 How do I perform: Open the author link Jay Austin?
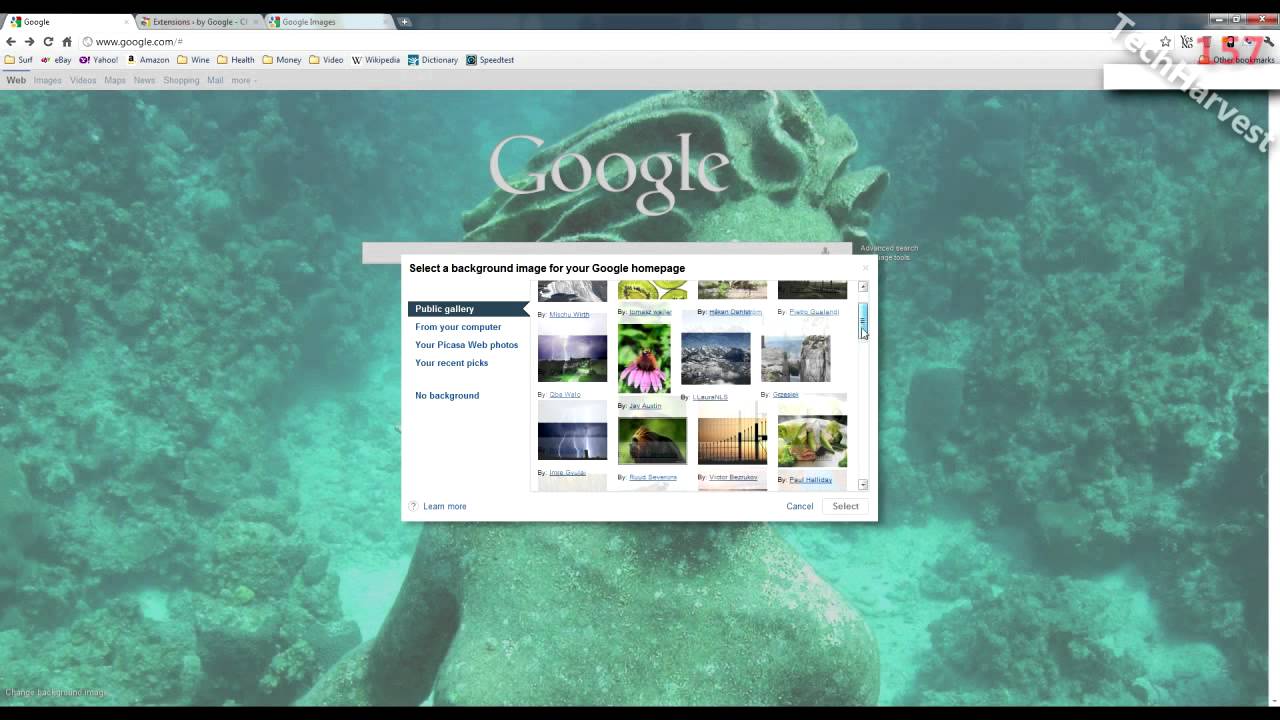click(x=645, y=406)
